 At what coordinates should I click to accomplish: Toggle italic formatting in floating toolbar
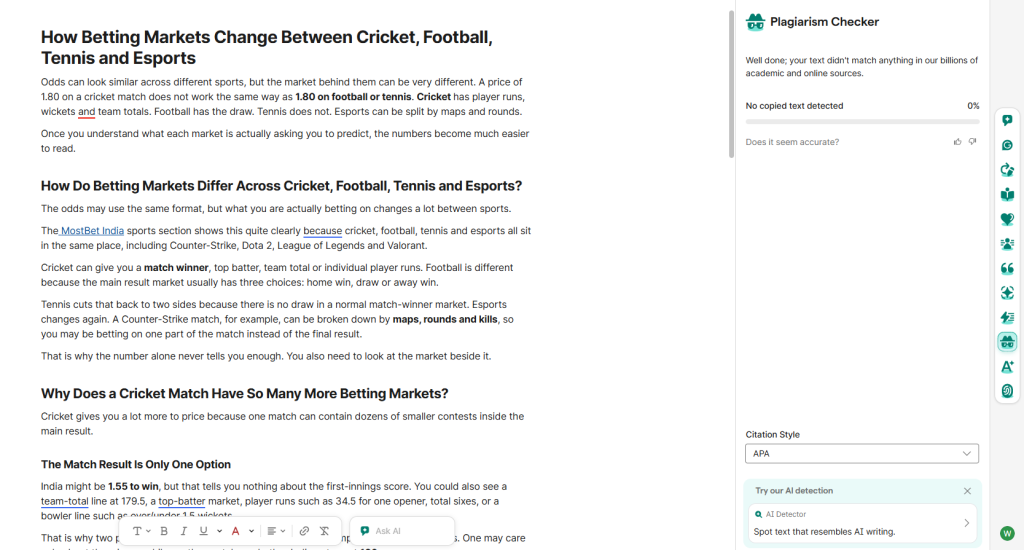(184, 531)
